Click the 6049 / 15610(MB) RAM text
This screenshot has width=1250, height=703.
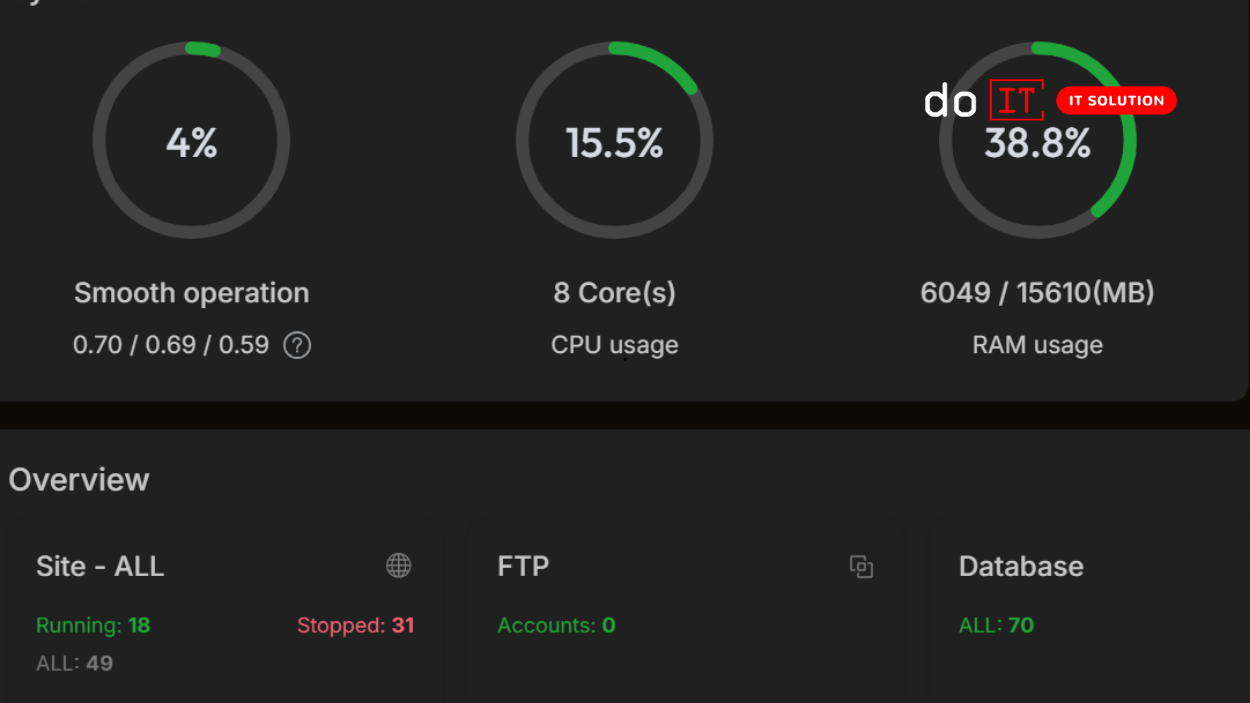tap(1038, 292)
